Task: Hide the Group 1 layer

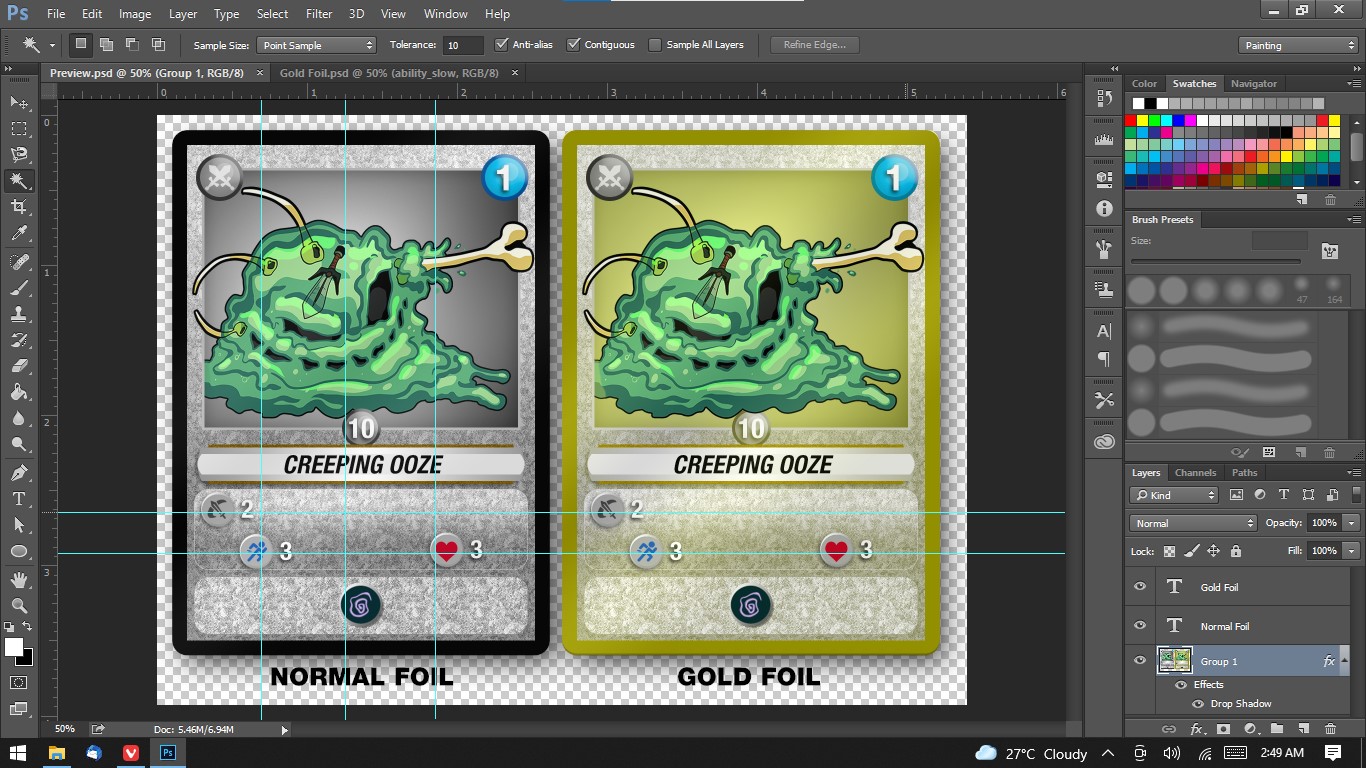Action: click(1140, 661)
